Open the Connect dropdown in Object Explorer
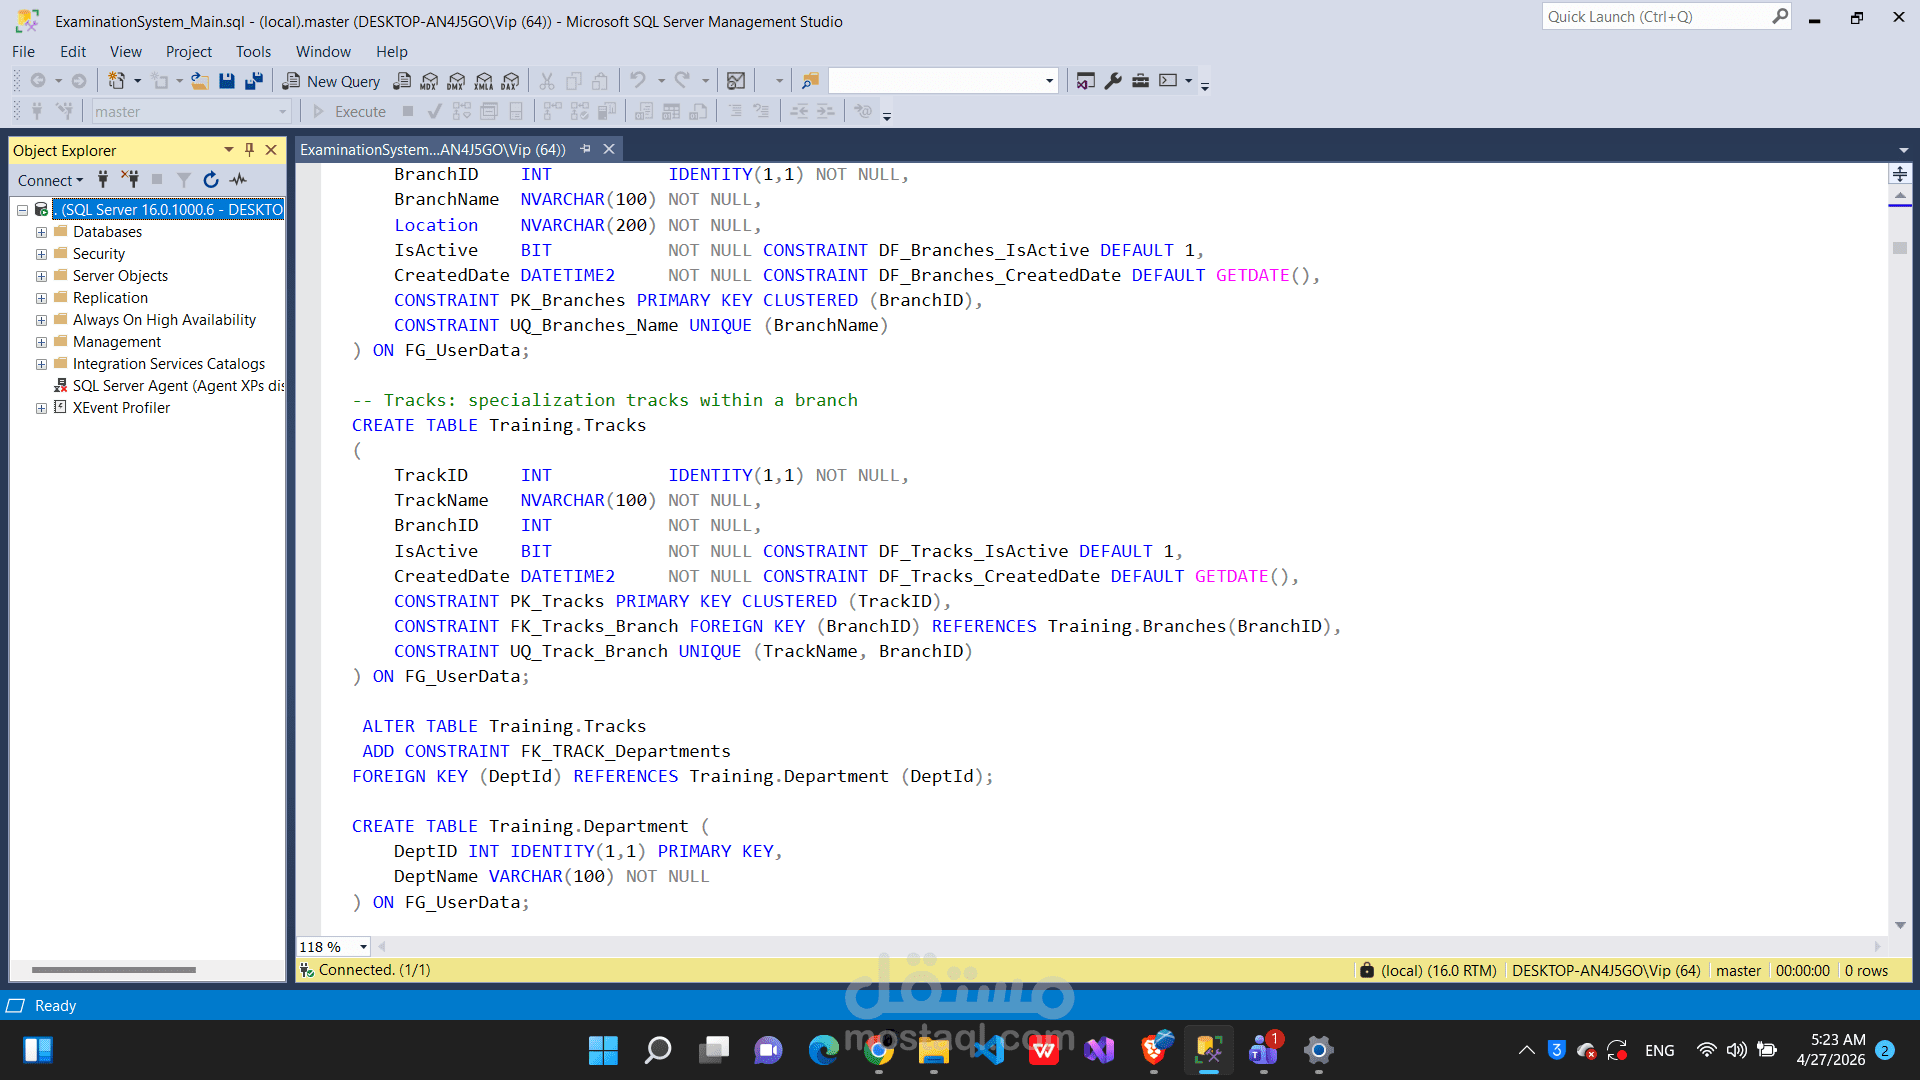The width and height of the screenshot is (1920, 1080). (x=50, y=180)
